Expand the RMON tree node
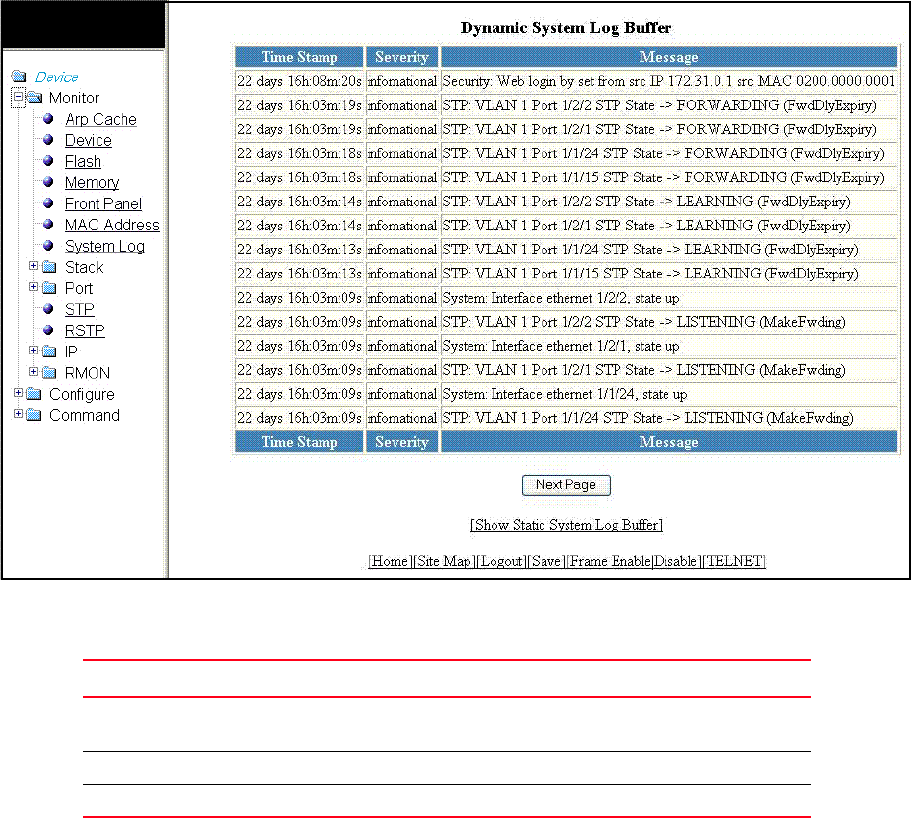This screenshot has height=818, width=912. pos(34,371)
